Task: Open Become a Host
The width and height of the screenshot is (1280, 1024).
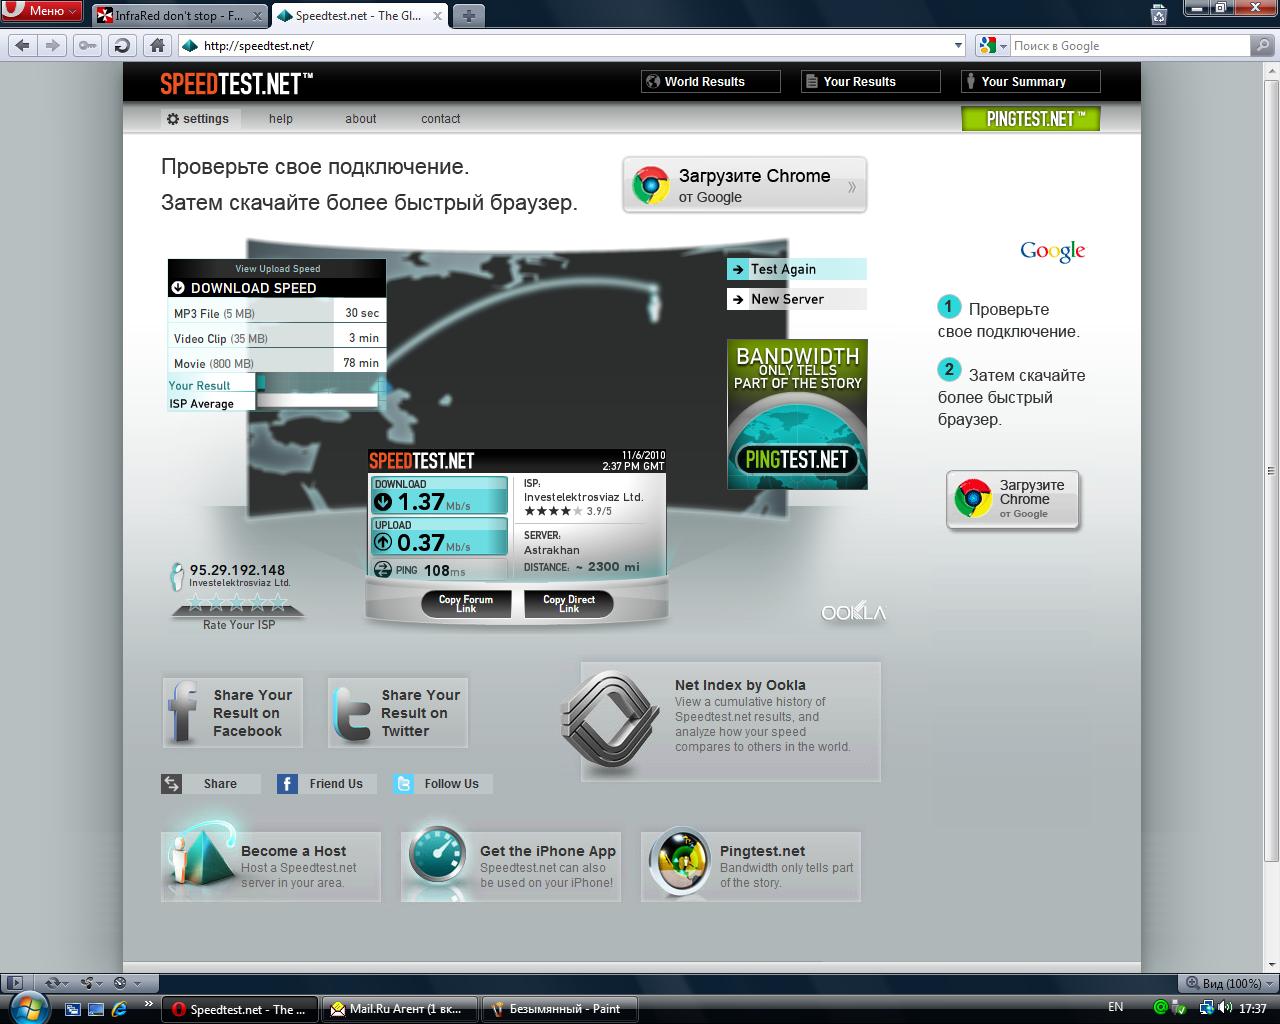Action: tap(271, 866)
